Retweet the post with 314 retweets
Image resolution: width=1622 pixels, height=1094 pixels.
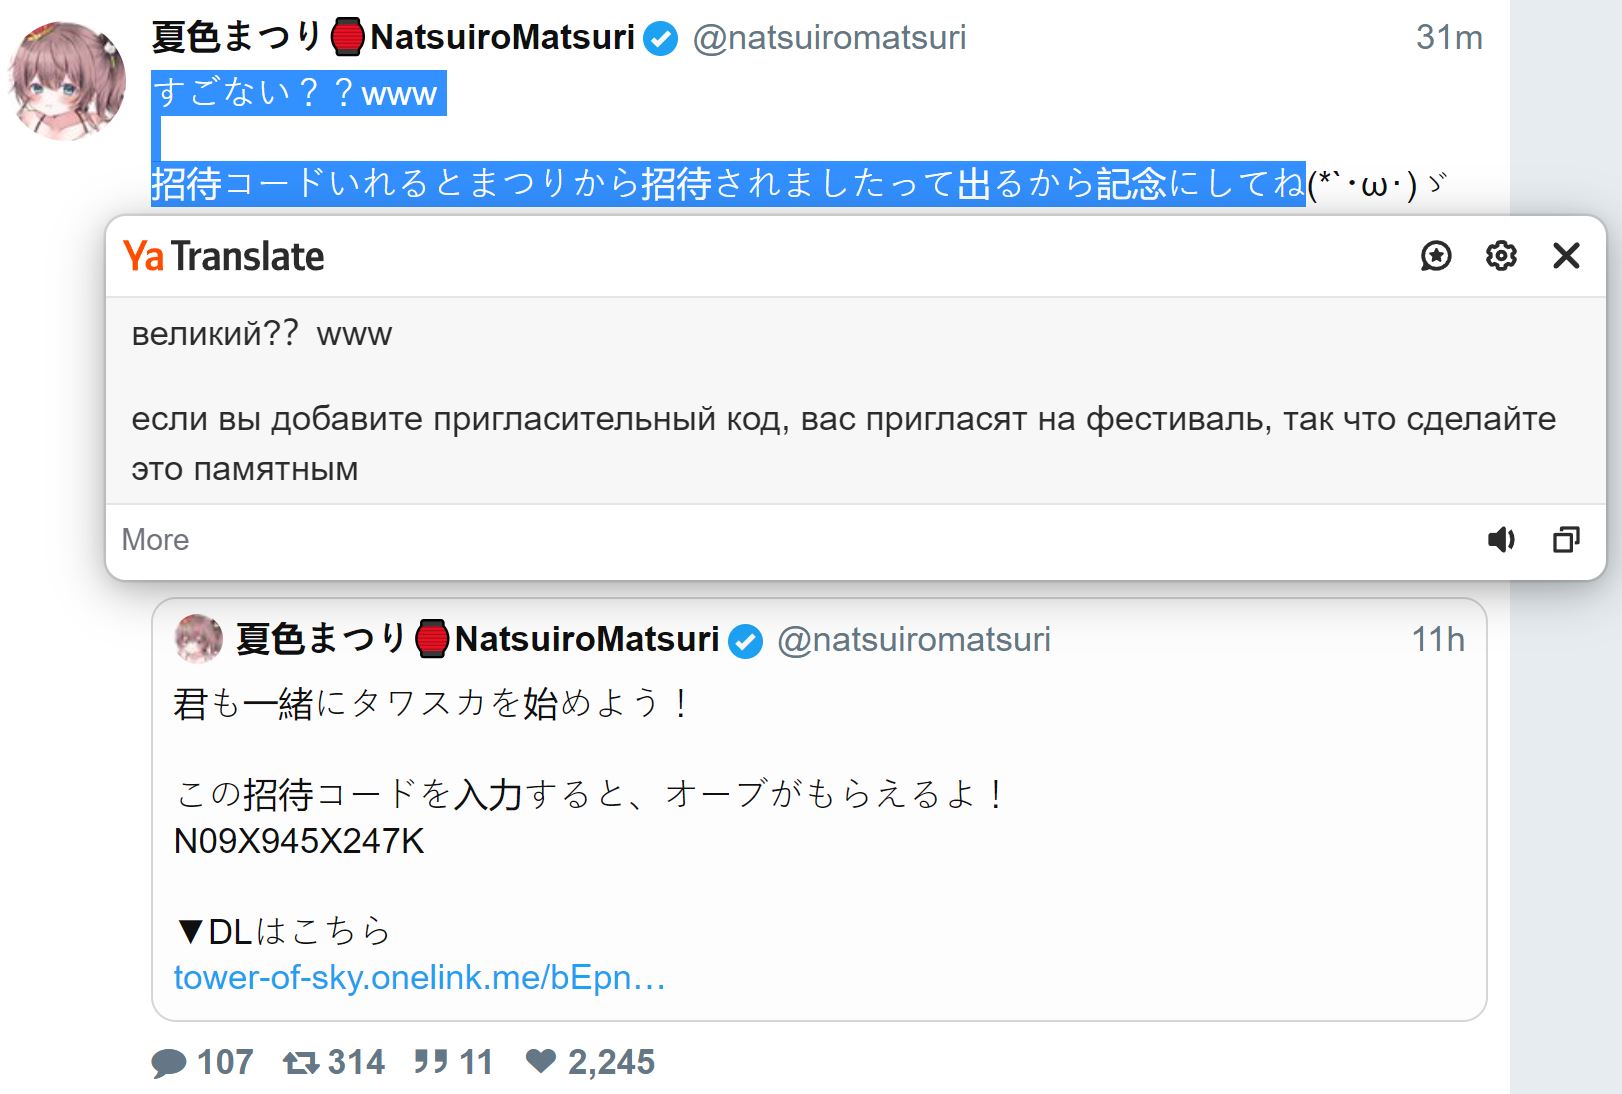(x=301, y=1062)
